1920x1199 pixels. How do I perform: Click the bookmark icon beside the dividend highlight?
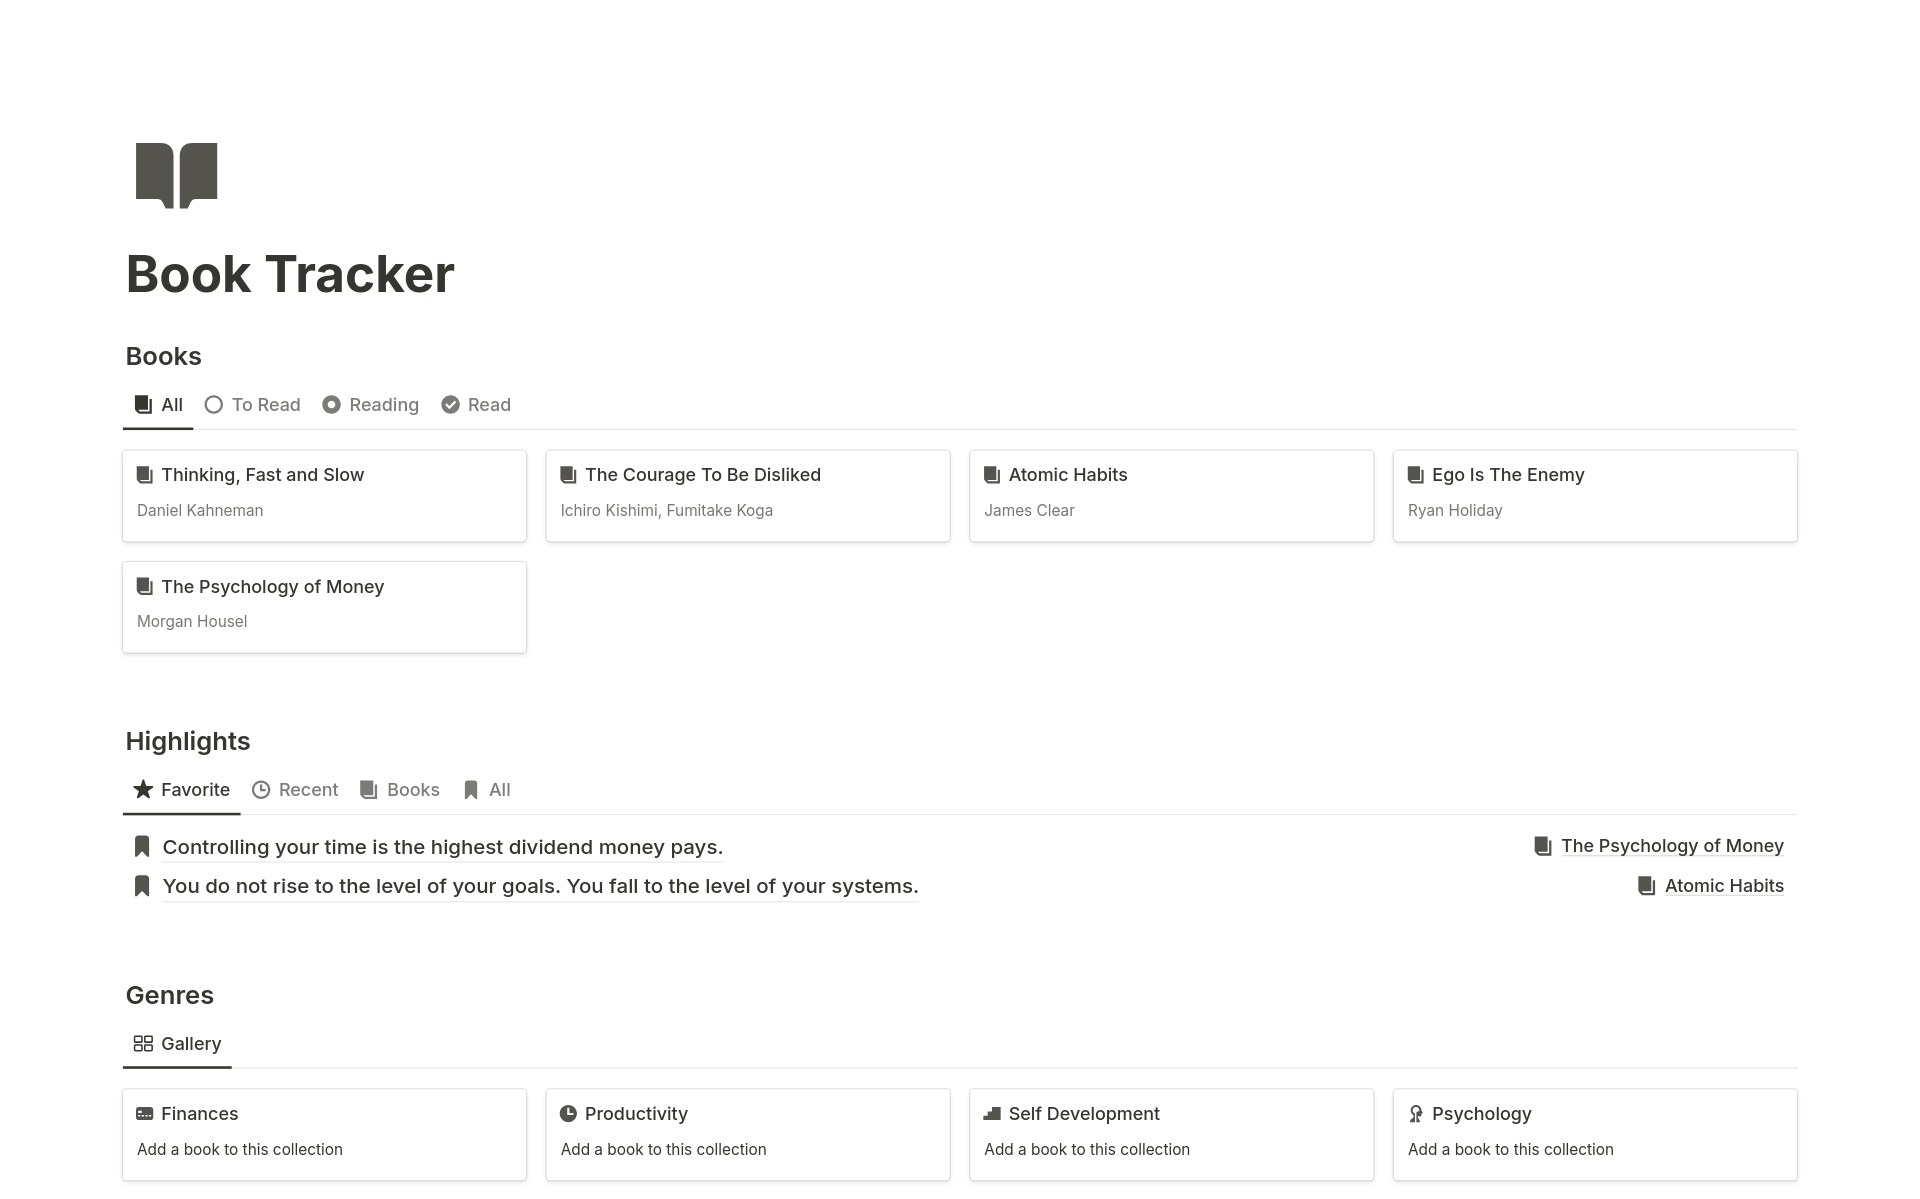(x=142, y=847)
